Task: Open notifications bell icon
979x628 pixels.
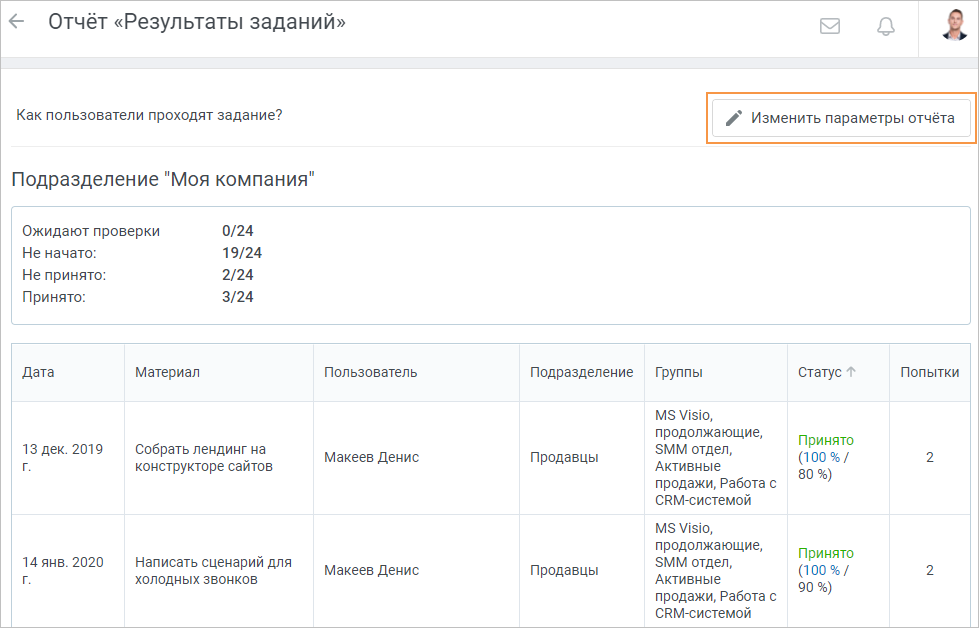Action: [x=885, y=26]
